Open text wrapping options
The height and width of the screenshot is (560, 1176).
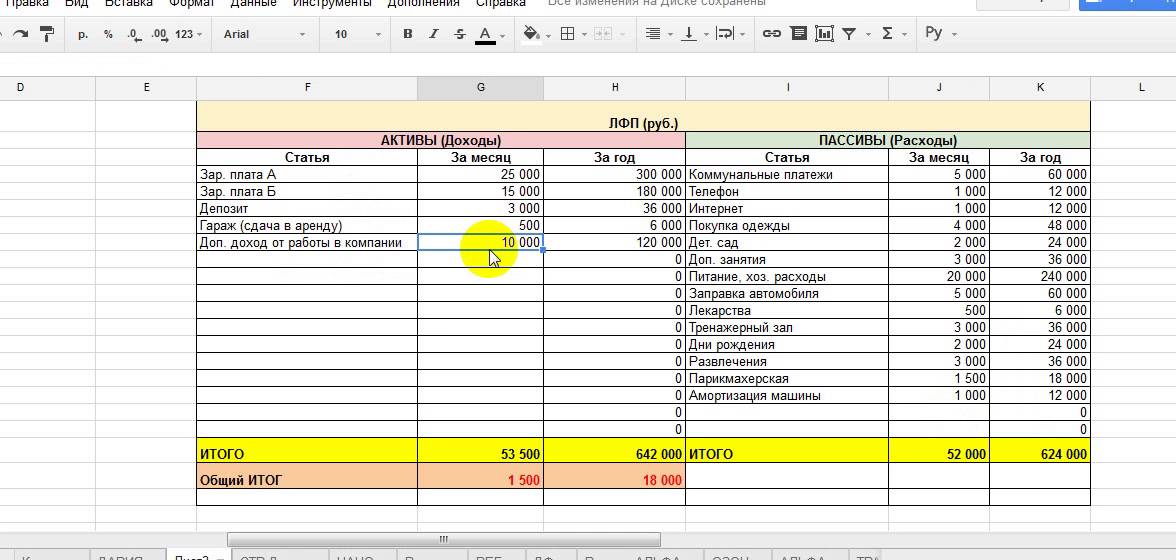(x=730, y=34)
